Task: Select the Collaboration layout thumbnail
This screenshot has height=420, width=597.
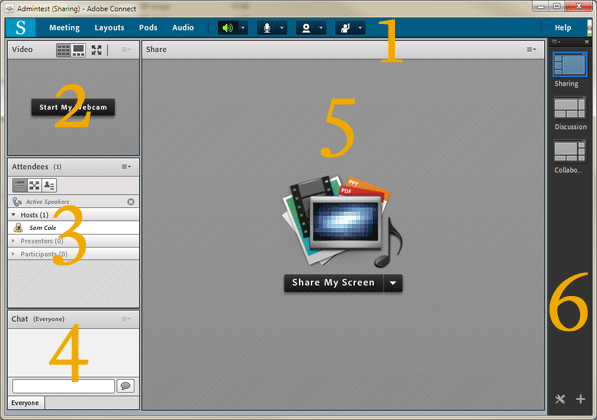Action: pyautogui.click(x=570, y=152)
